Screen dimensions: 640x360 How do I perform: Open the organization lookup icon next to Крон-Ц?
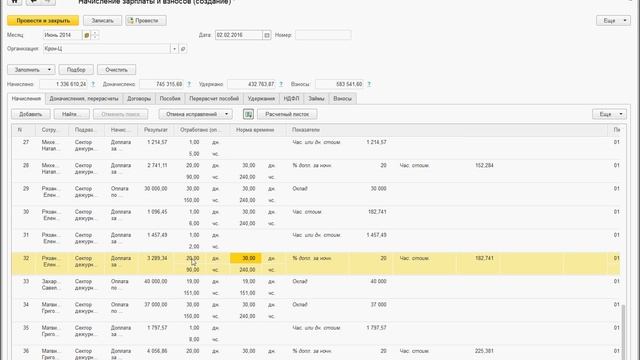click(x=183, y=49)
